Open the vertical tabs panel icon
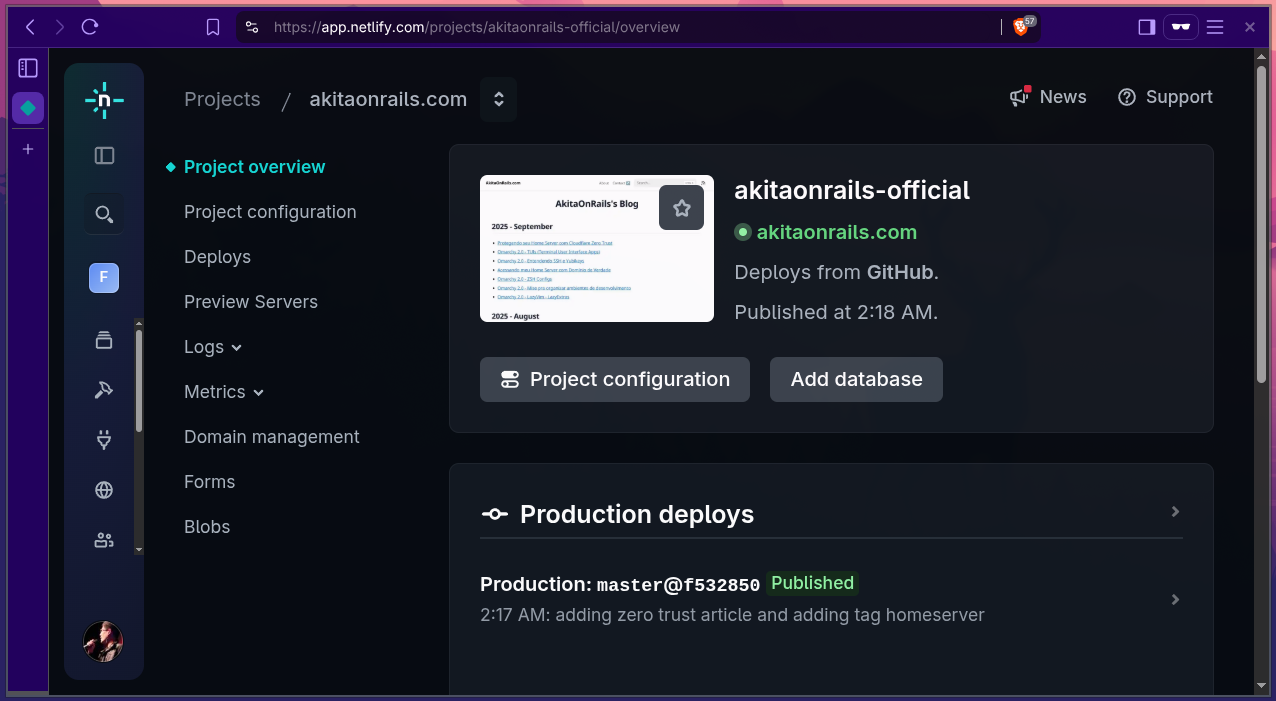1276x701 pixels. 28,68
